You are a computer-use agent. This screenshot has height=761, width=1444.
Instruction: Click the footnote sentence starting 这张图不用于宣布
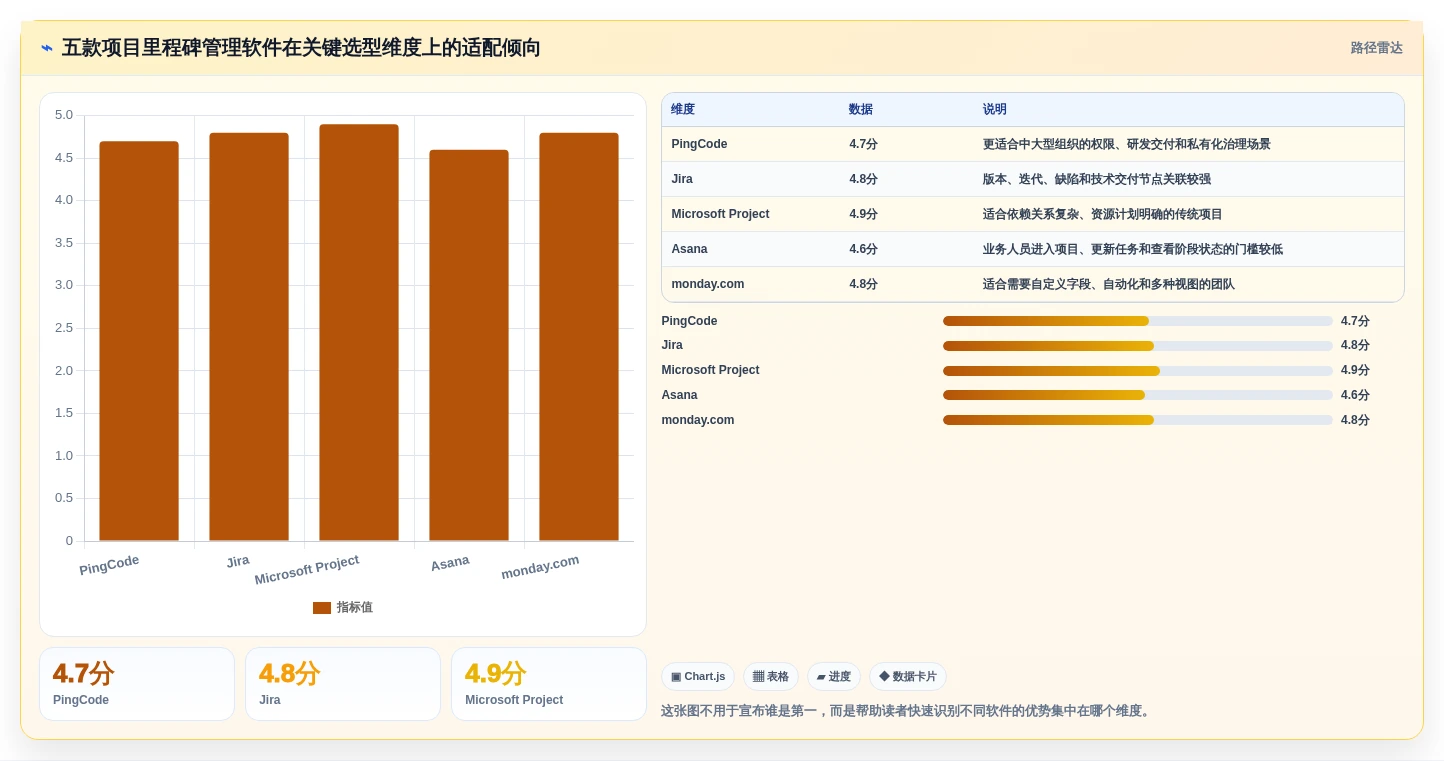[907, 711]
